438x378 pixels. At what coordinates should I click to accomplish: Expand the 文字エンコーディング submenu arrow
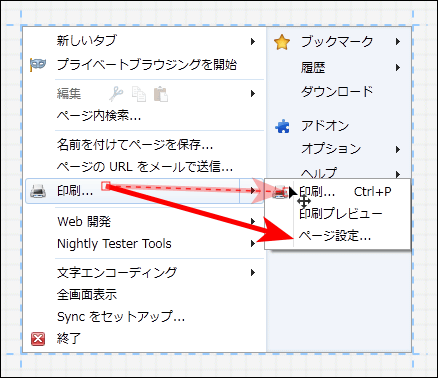(253, 273)
